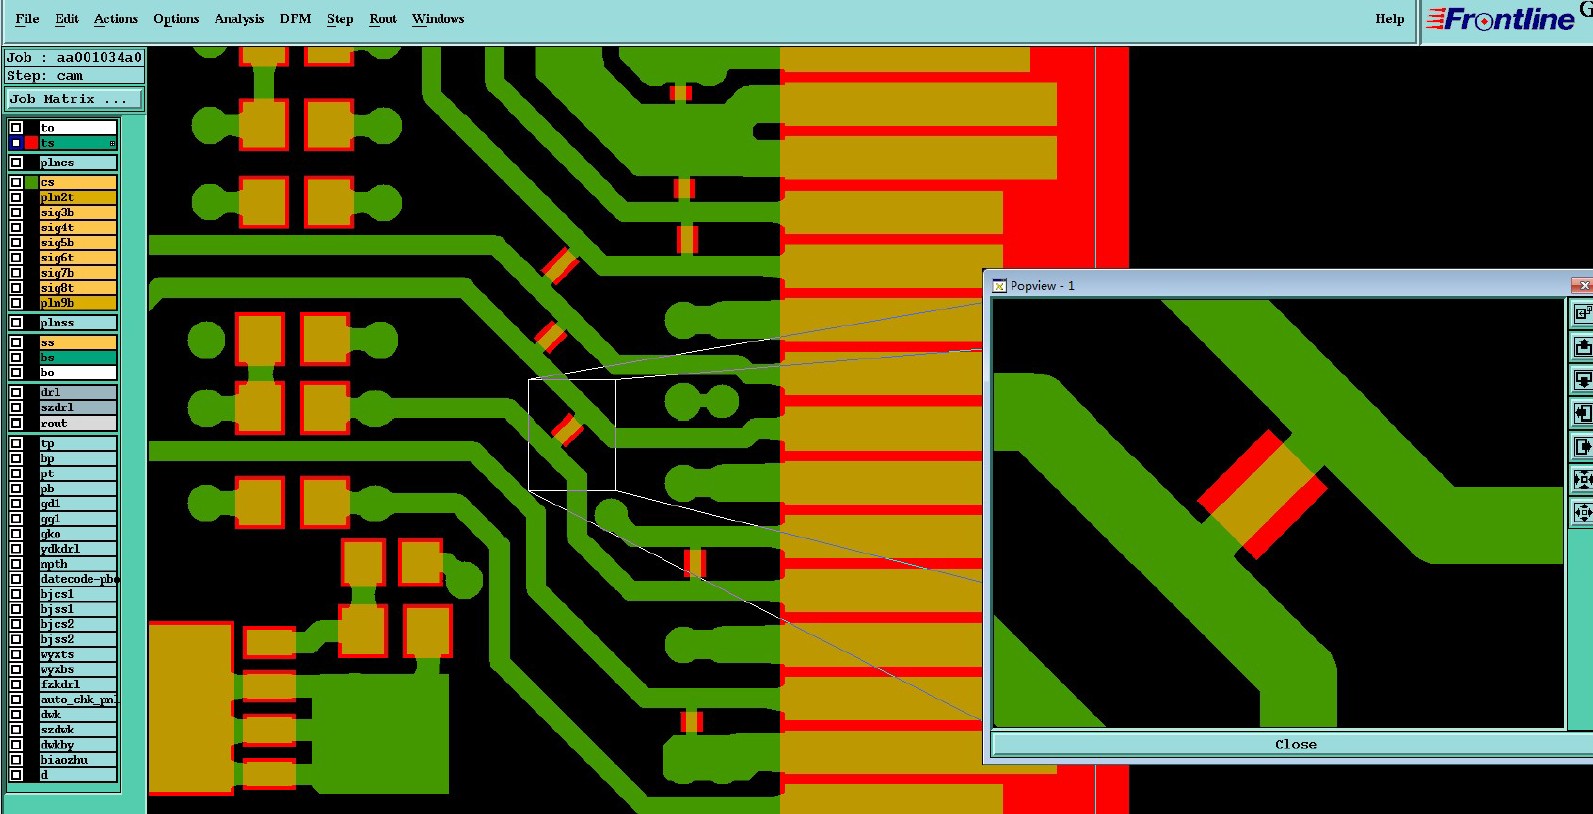The width and height of the screenshot is (1593, 814).
Task: Toggle display checkbox for layer plnss
Action: tap(16, 322)
